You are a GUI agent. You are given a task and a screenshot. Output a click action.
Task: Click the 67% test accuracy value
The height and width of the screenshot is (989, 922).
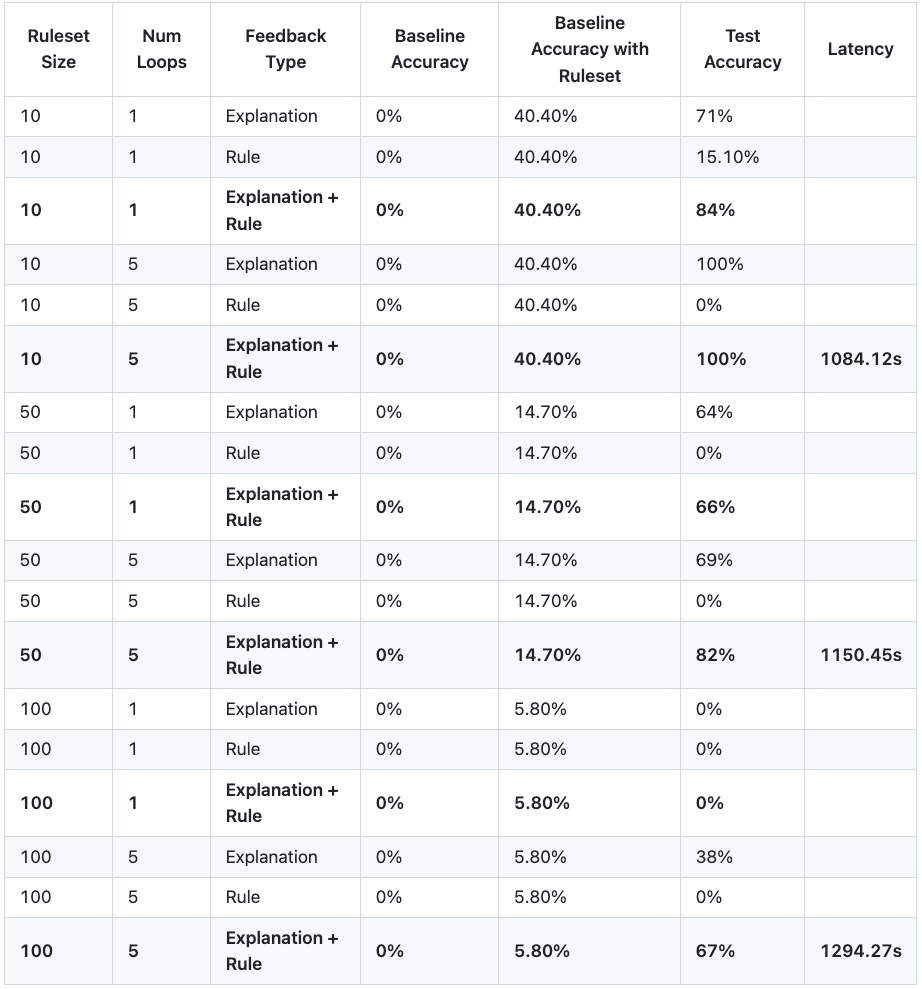click(x=715, y=951)
